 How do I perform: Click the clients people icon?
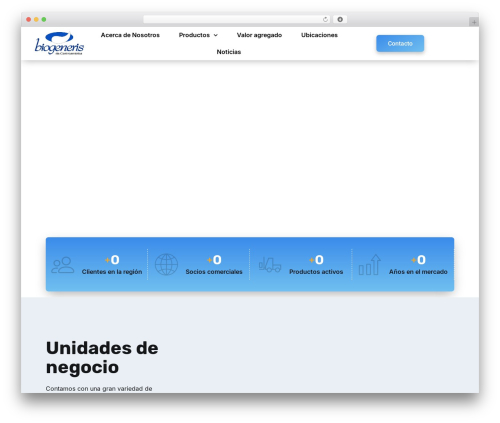[x=62, y=265]
